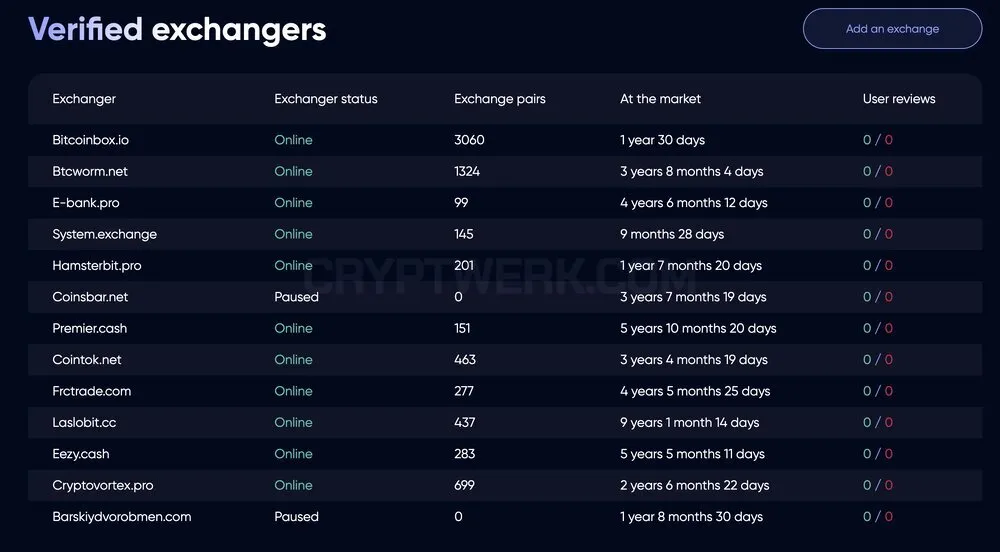Image resolution: width=1000 pixels, height=552 pixels.
Task: Open the Cointok.net exchanger page
Action: click(87, 360)
